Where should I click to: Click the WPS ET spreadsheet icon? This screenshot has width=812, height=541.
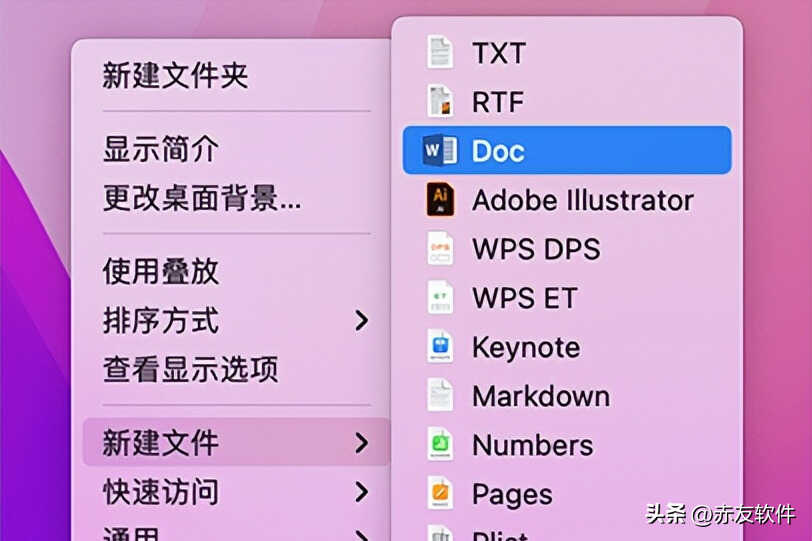(439, 298)
